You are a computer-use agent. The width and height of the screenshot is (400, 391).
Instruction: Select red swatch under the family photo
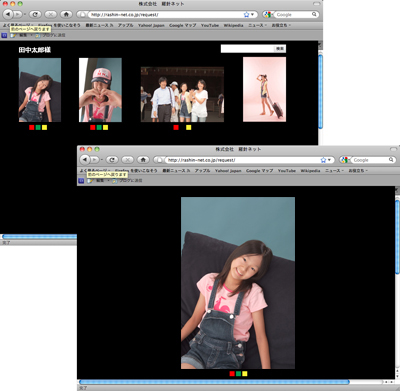(176, 127)
